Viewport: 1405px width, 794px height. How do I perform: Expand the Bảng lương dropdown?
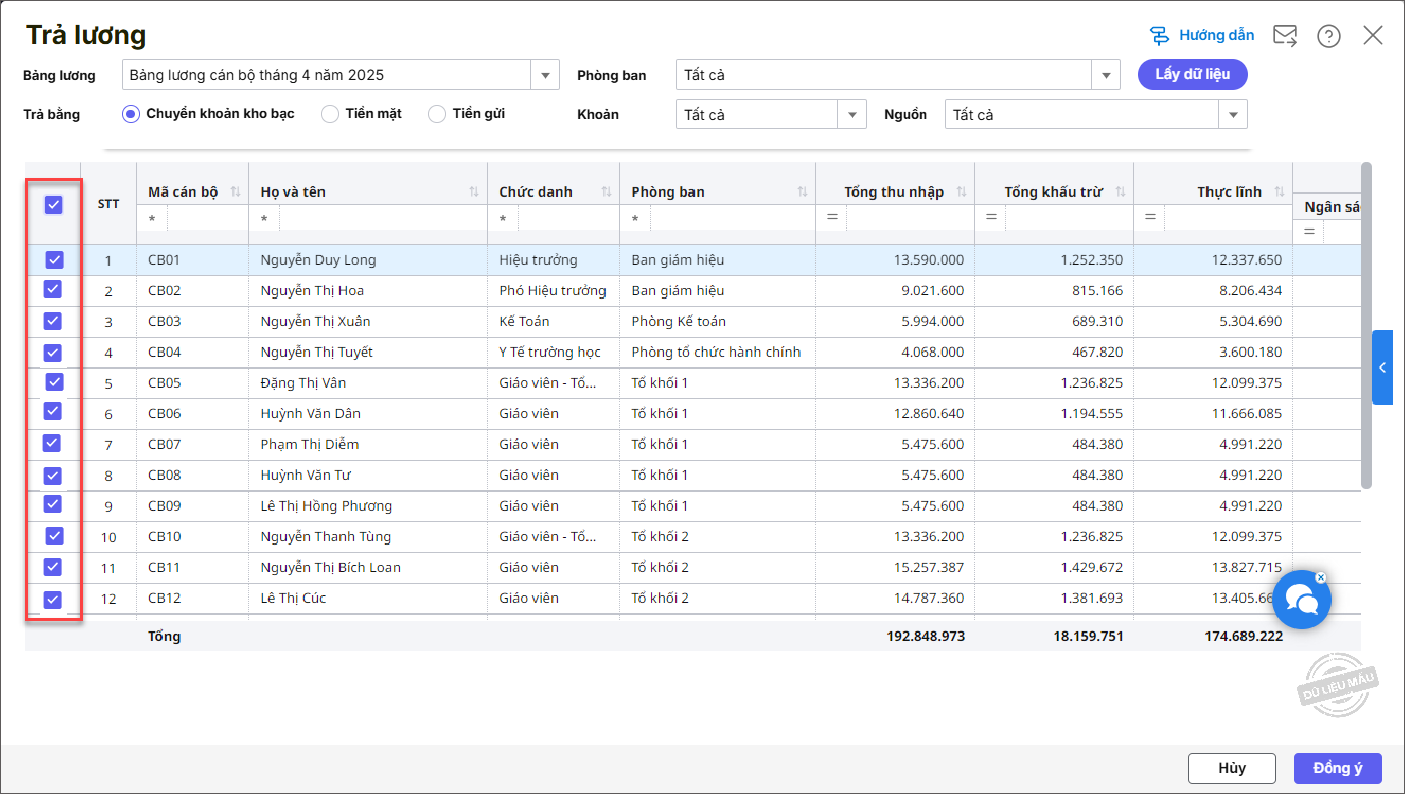pyautogui.click(x=545, y=75)
